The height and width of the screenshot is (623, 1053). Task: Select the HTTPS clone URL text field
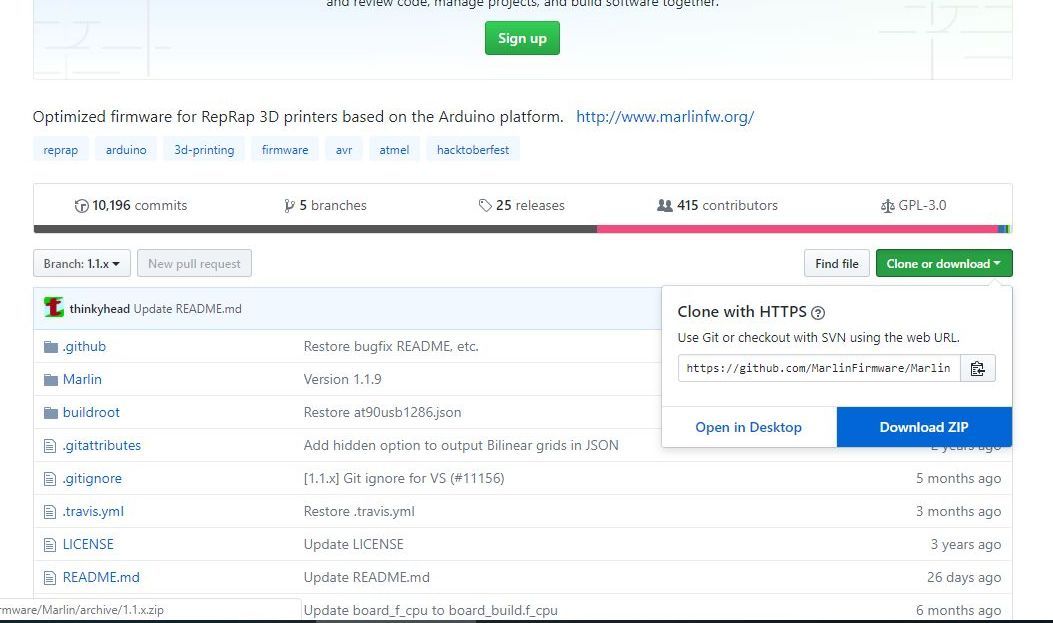pyautogui.click(x=818, y=368)
